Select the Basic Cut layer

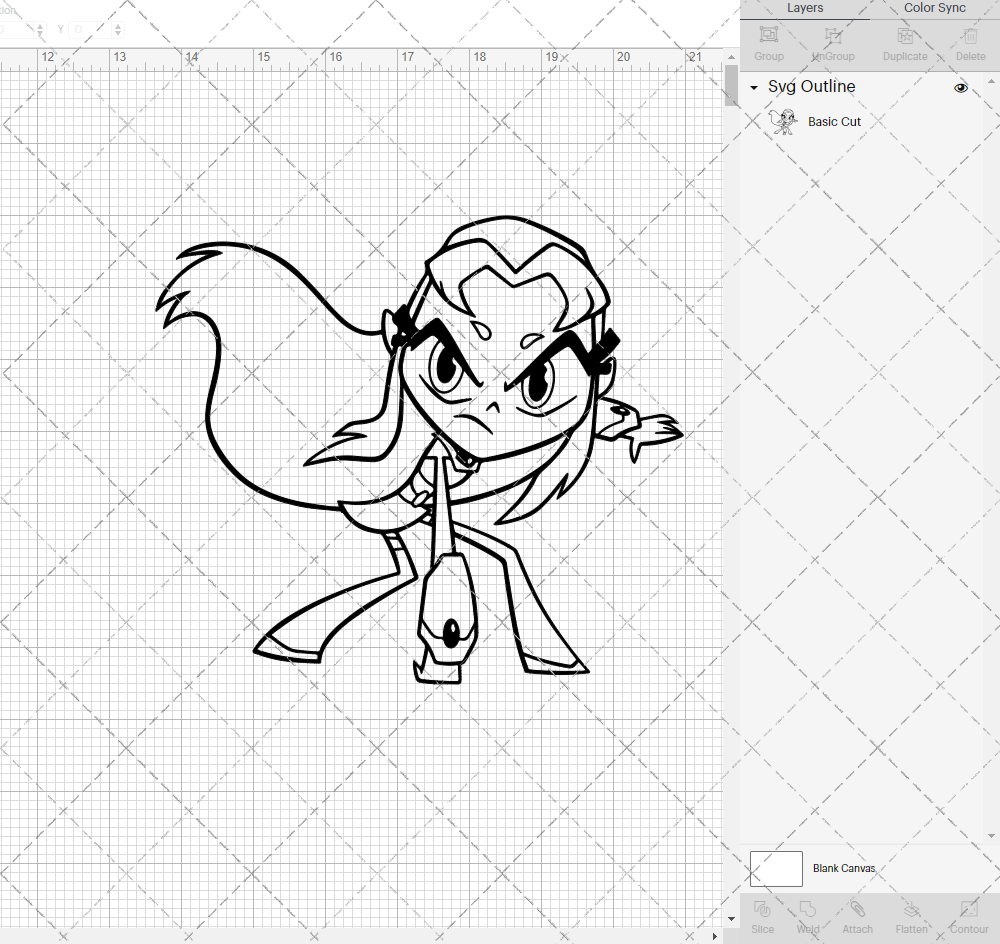pos(834,121)
